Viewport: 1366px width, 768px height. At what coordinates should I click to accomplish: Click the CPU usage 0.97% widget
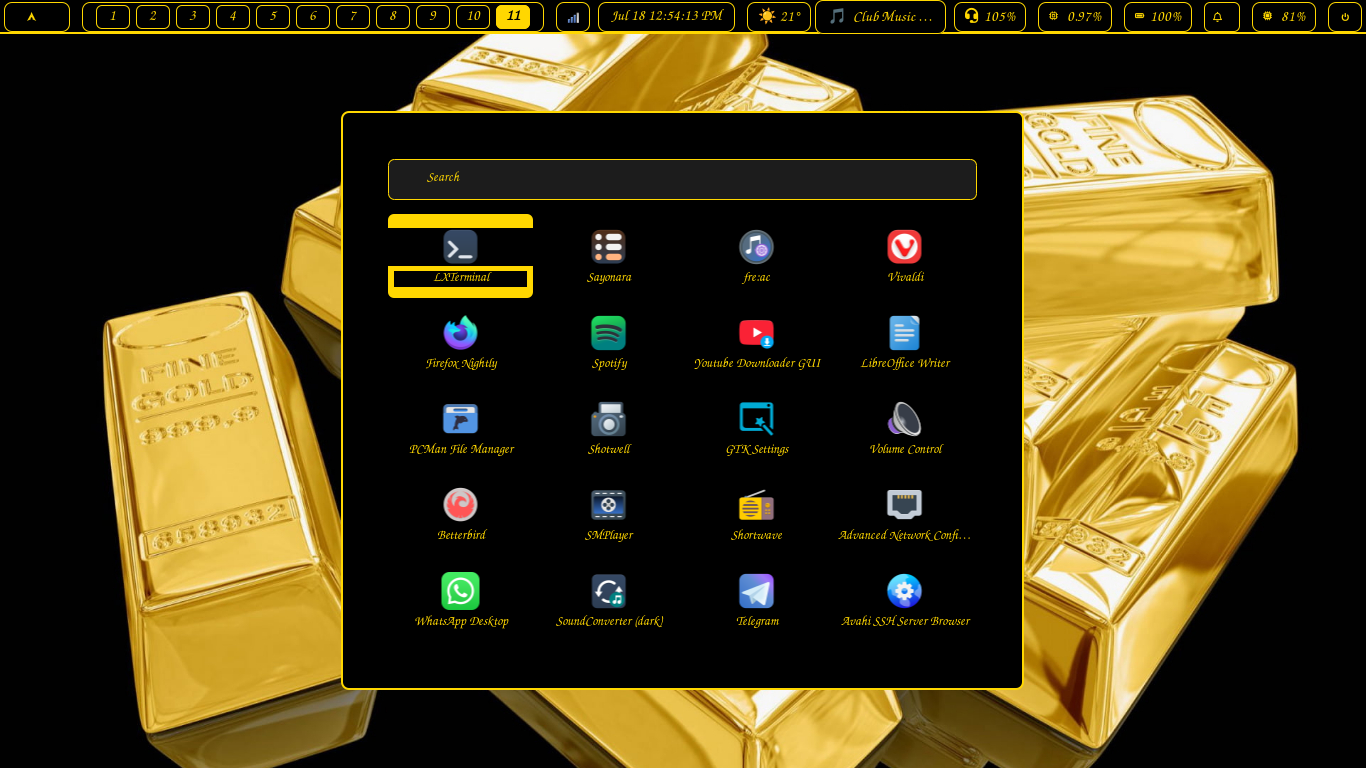(x=1075, y=17)
